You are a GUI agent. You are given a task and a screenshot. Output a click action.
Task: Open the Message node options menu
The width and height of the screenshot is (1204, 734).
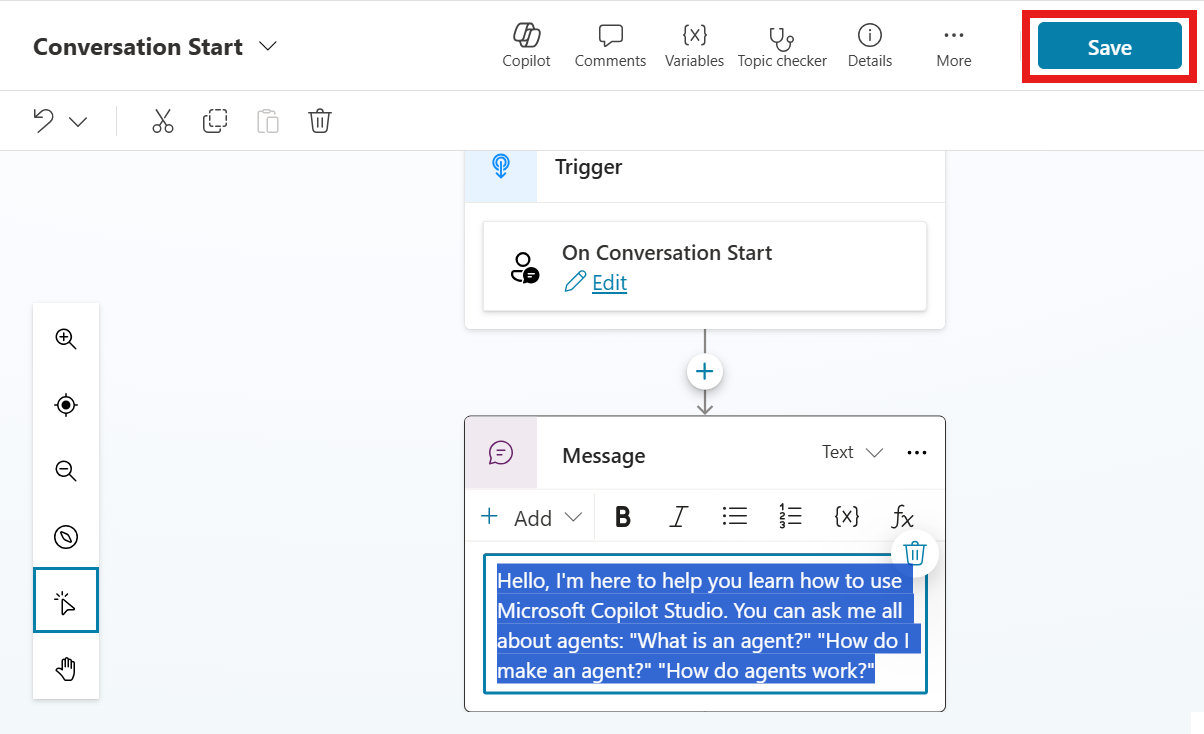[916, 453]
